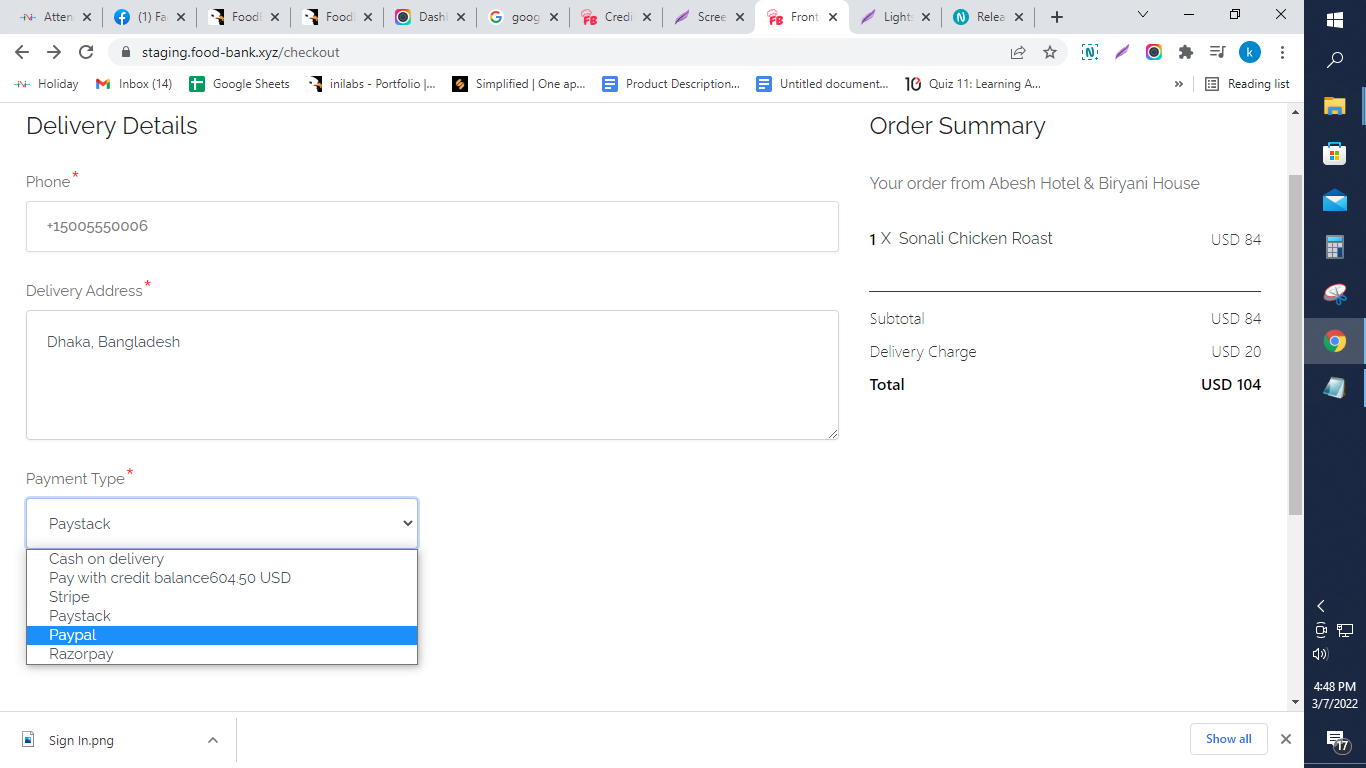Viewport: 1366px width, 768px height.
Task: Open the notification center with 17 alerts
Action: pos(1336,741)
